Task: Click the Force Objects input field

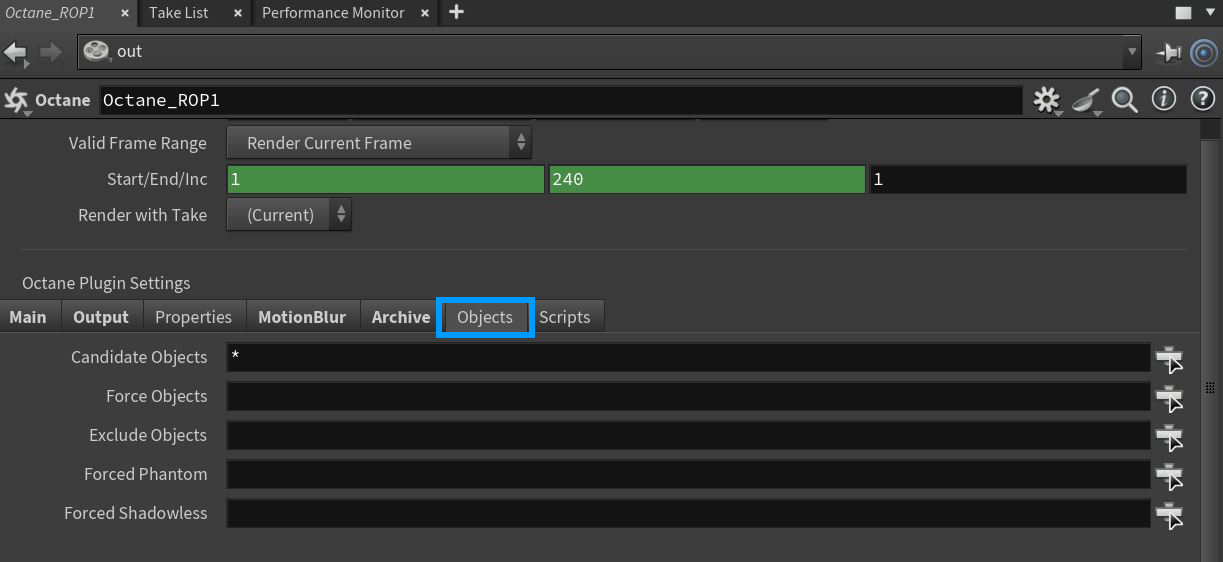Action: (689, 397)
